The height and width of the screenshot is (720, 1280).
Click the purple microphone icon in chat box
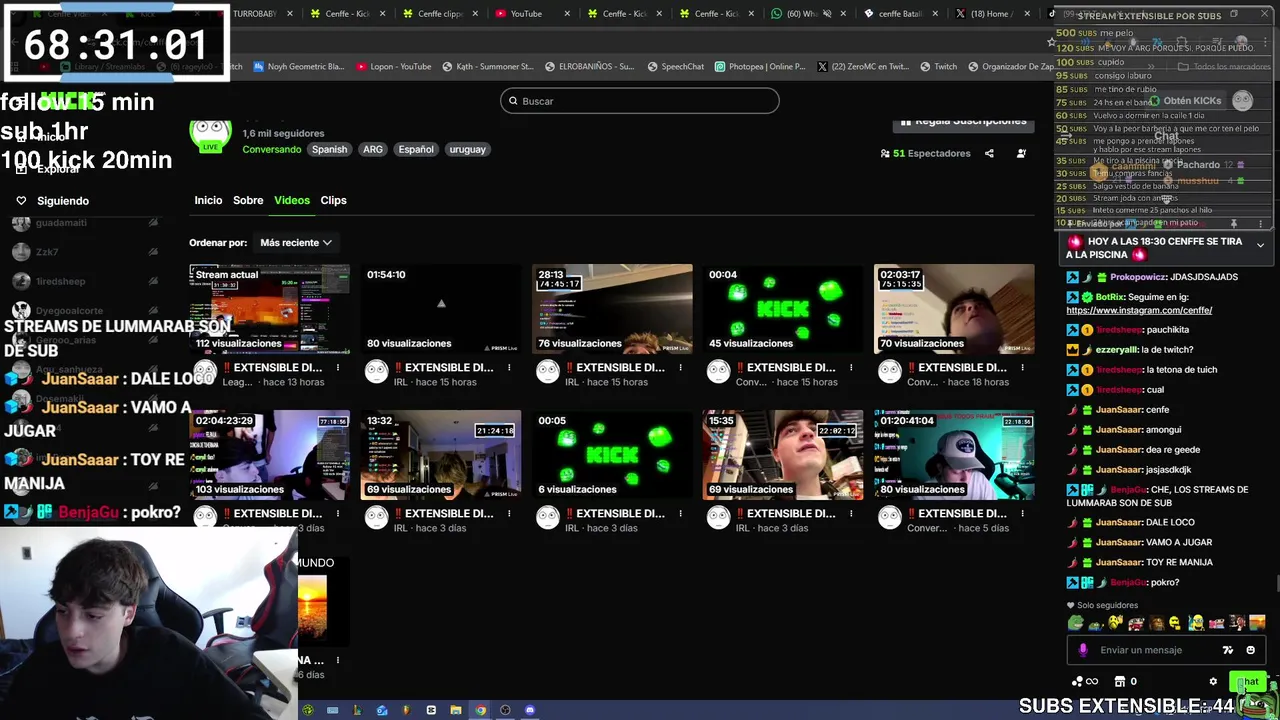[1083, 650]
